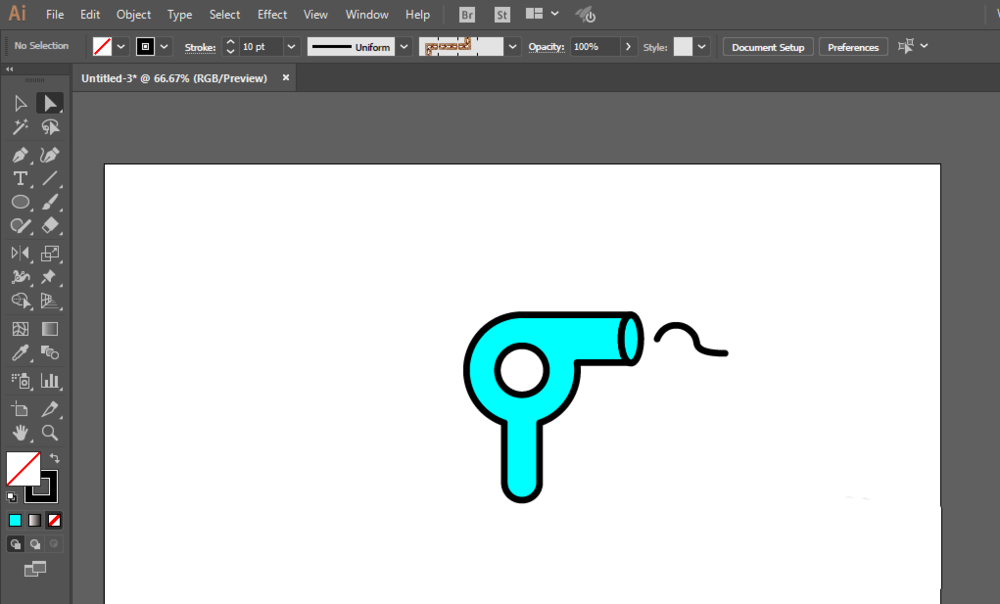
Task: Select the Zoom tool
Action: [49, 433]
